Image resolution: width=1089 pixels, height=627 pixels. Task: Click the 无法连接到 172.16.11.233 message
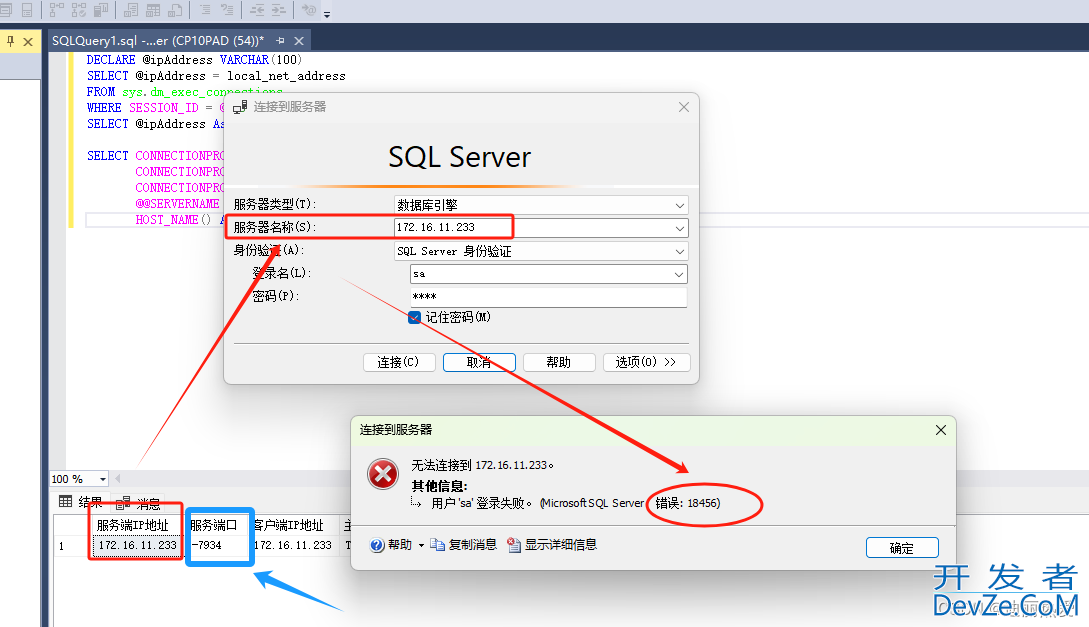482,465
